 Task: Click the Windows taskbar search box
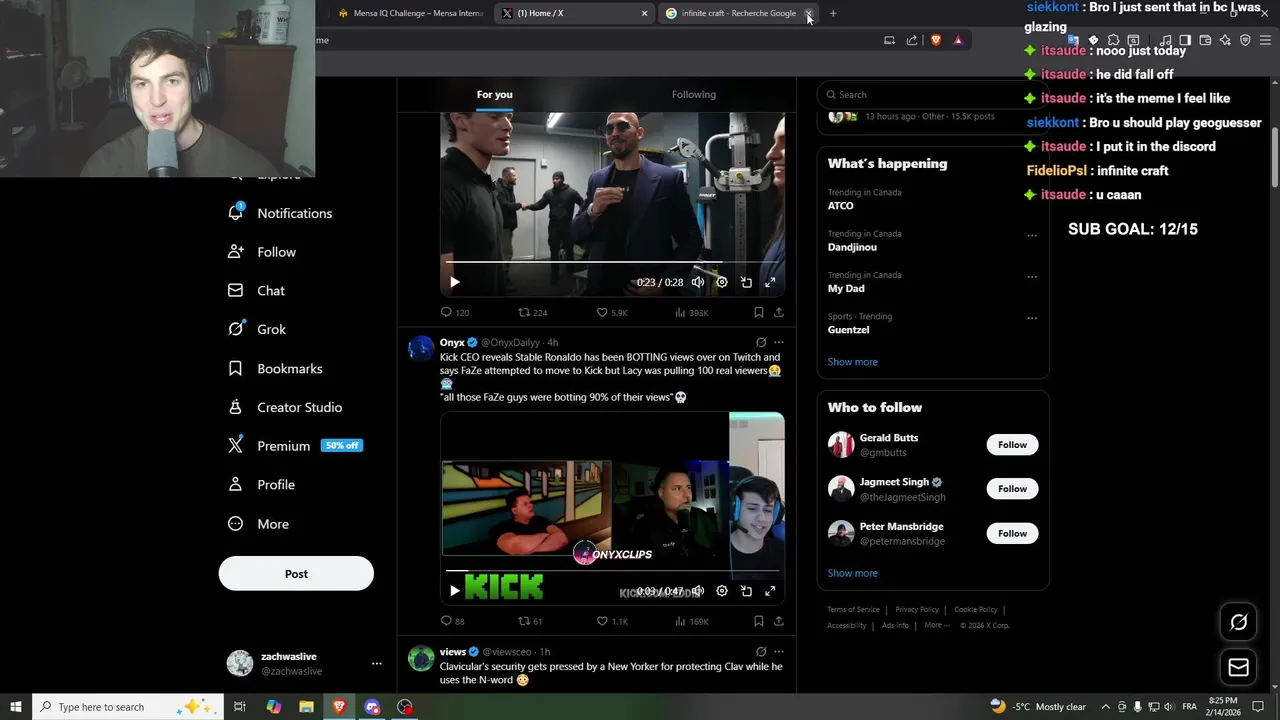pos(127,707)
